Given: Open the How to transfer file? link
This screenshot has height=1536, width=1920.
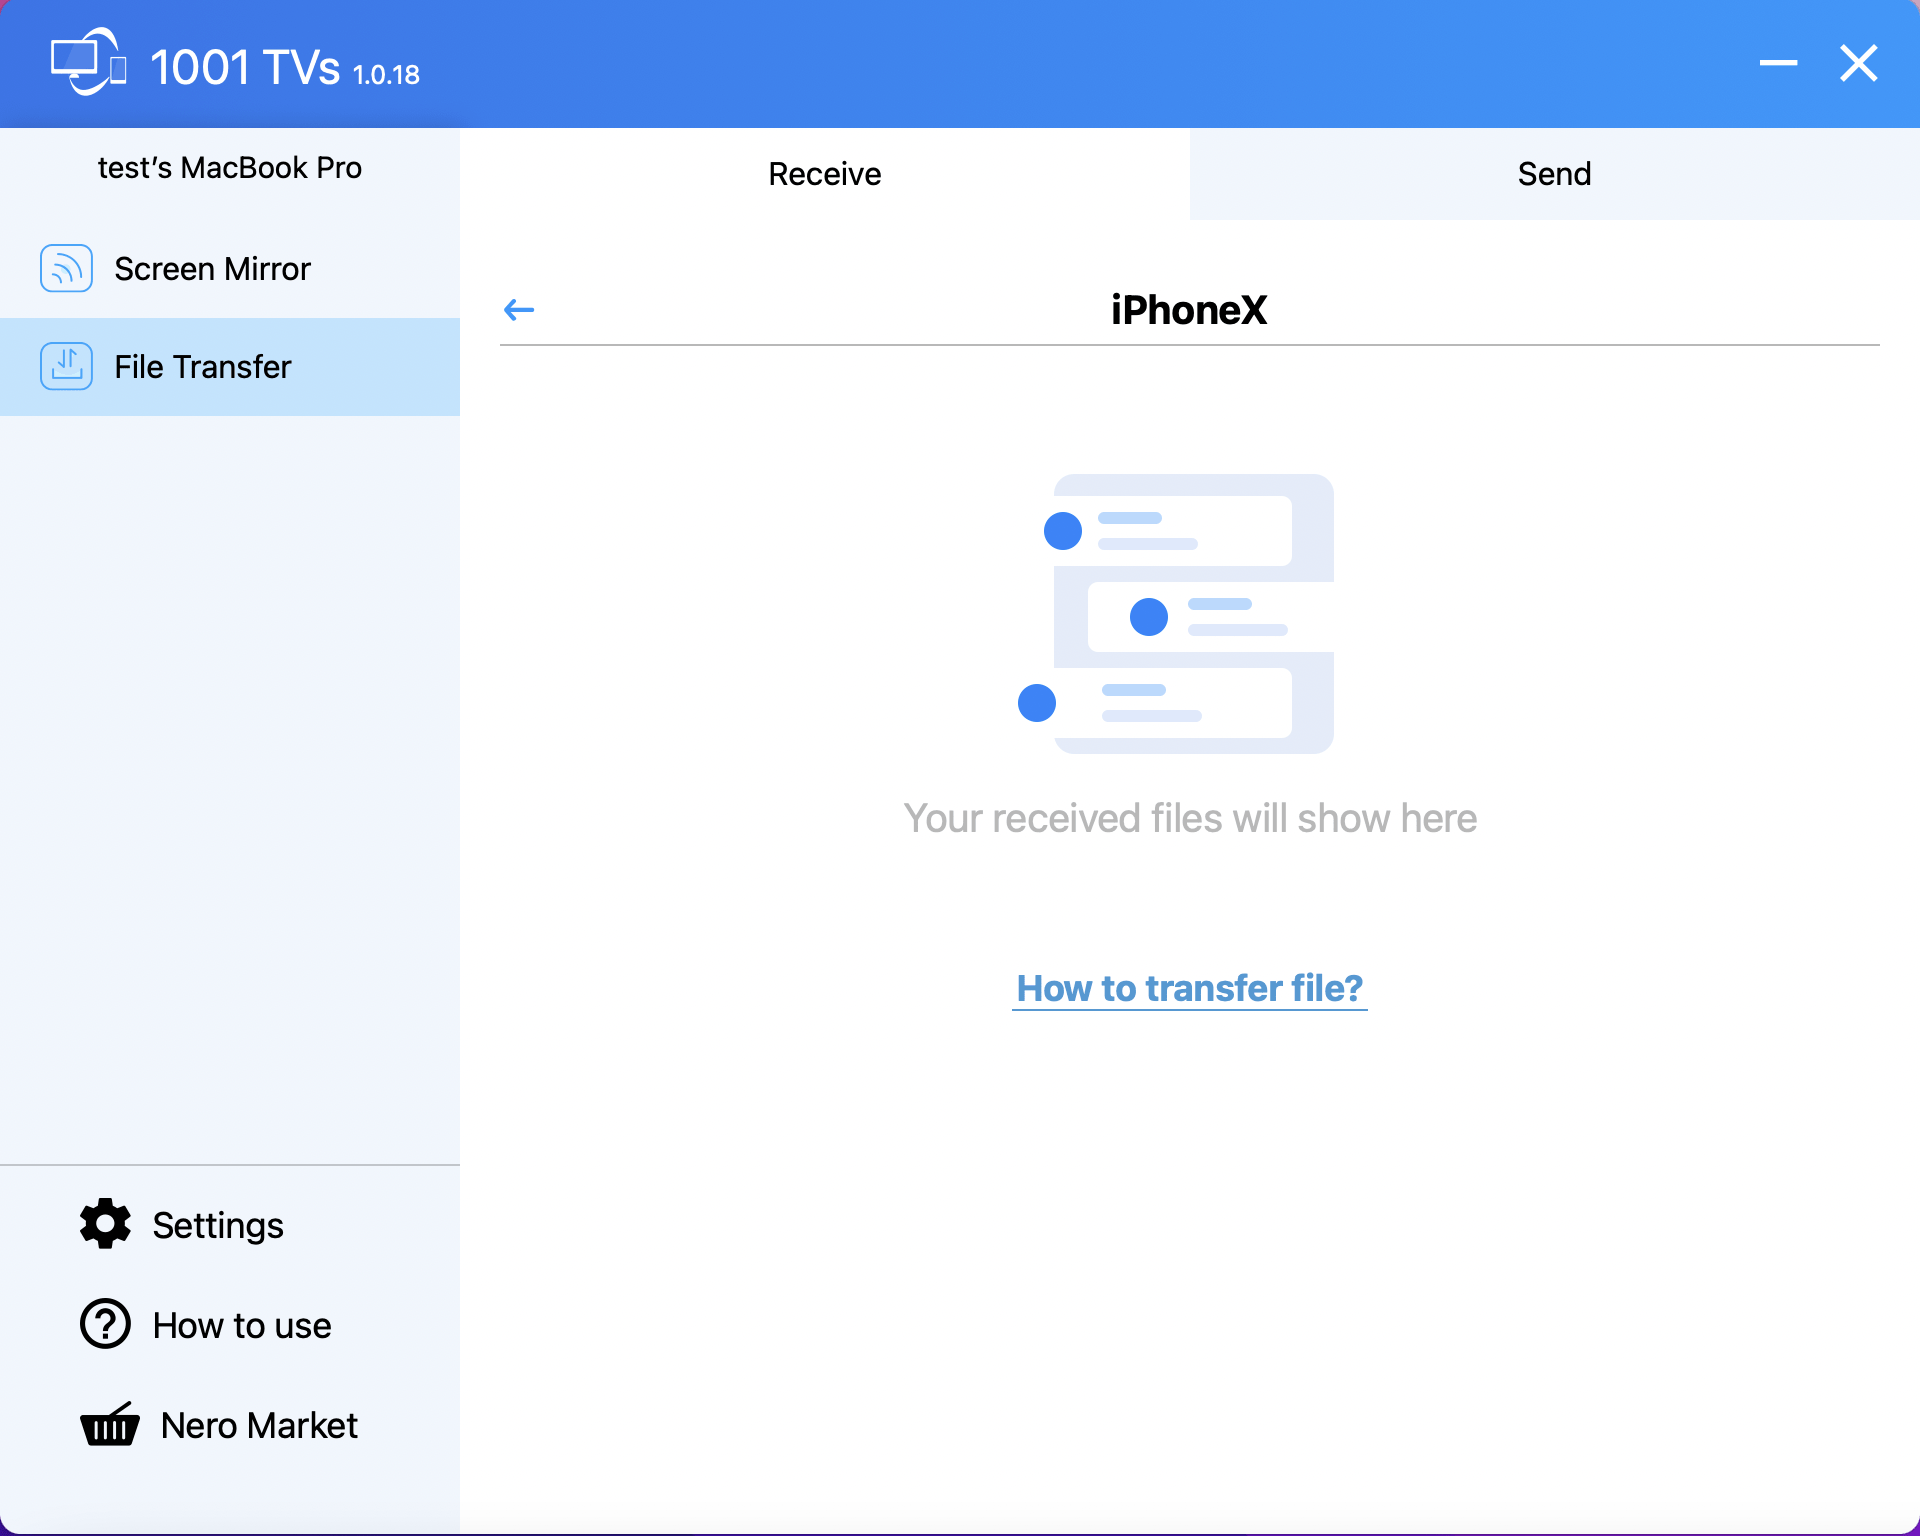Looking at the screenshot, I should 1189,988.
